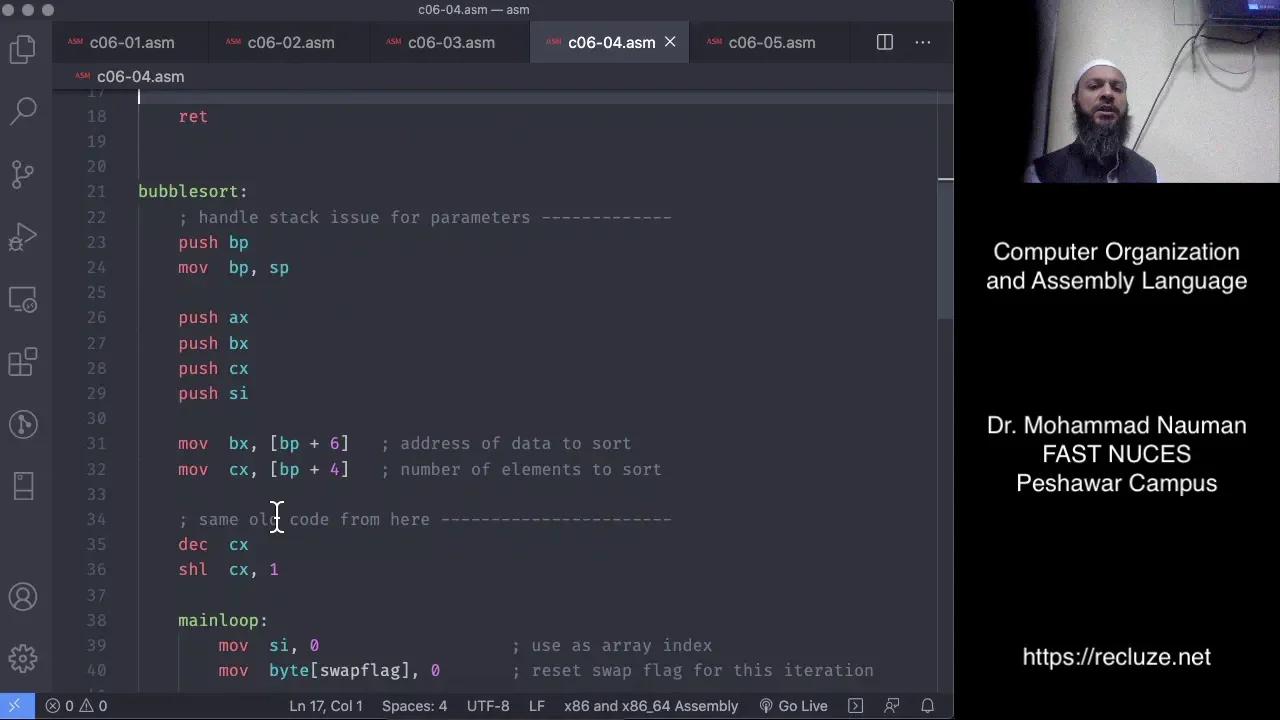
Task: Click Go Live in the status bar
Action: click(x=793, y=706)
